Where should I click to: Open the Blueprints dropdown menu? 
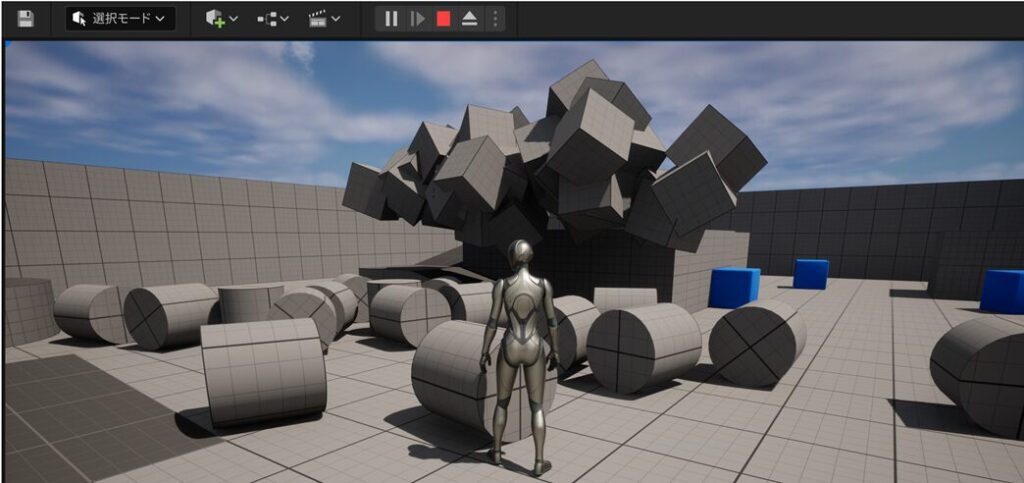click(x=273, y=19)
